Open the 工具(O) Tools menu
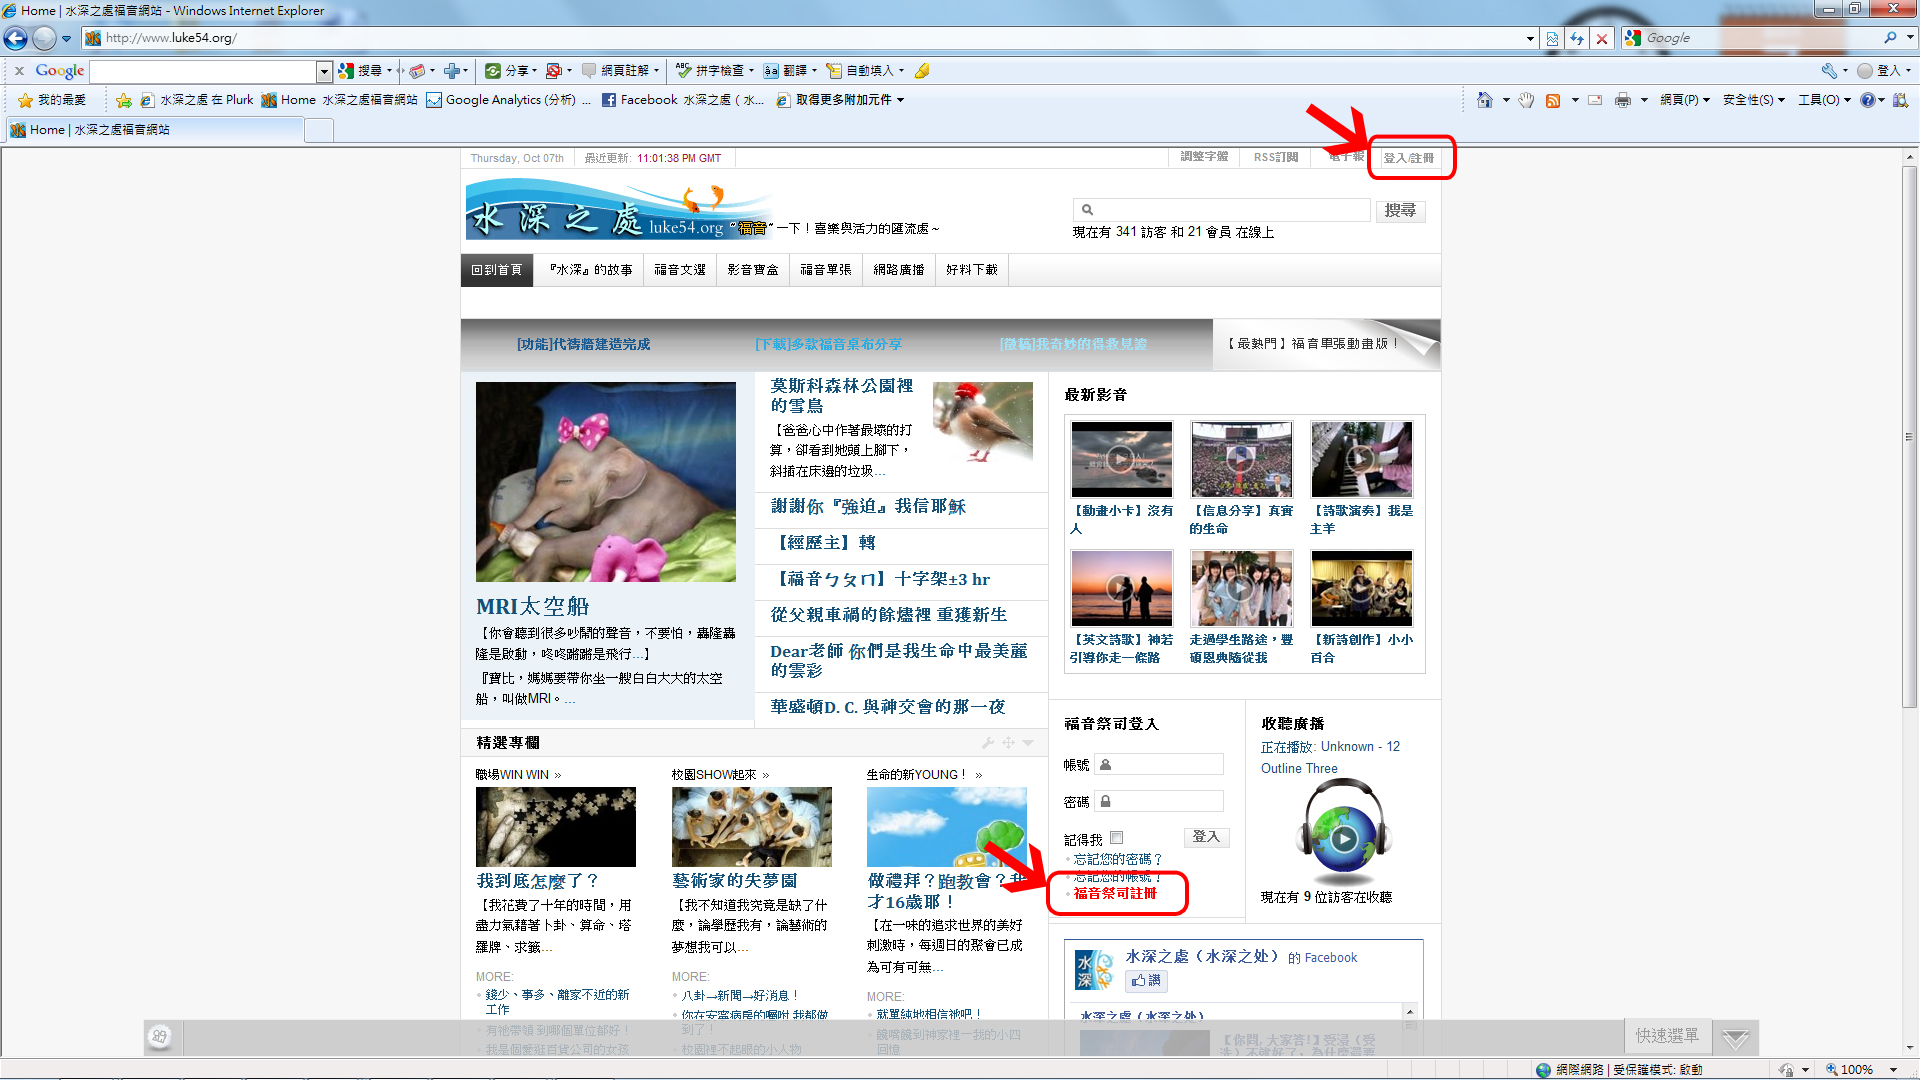 (x=1825, y=100)
